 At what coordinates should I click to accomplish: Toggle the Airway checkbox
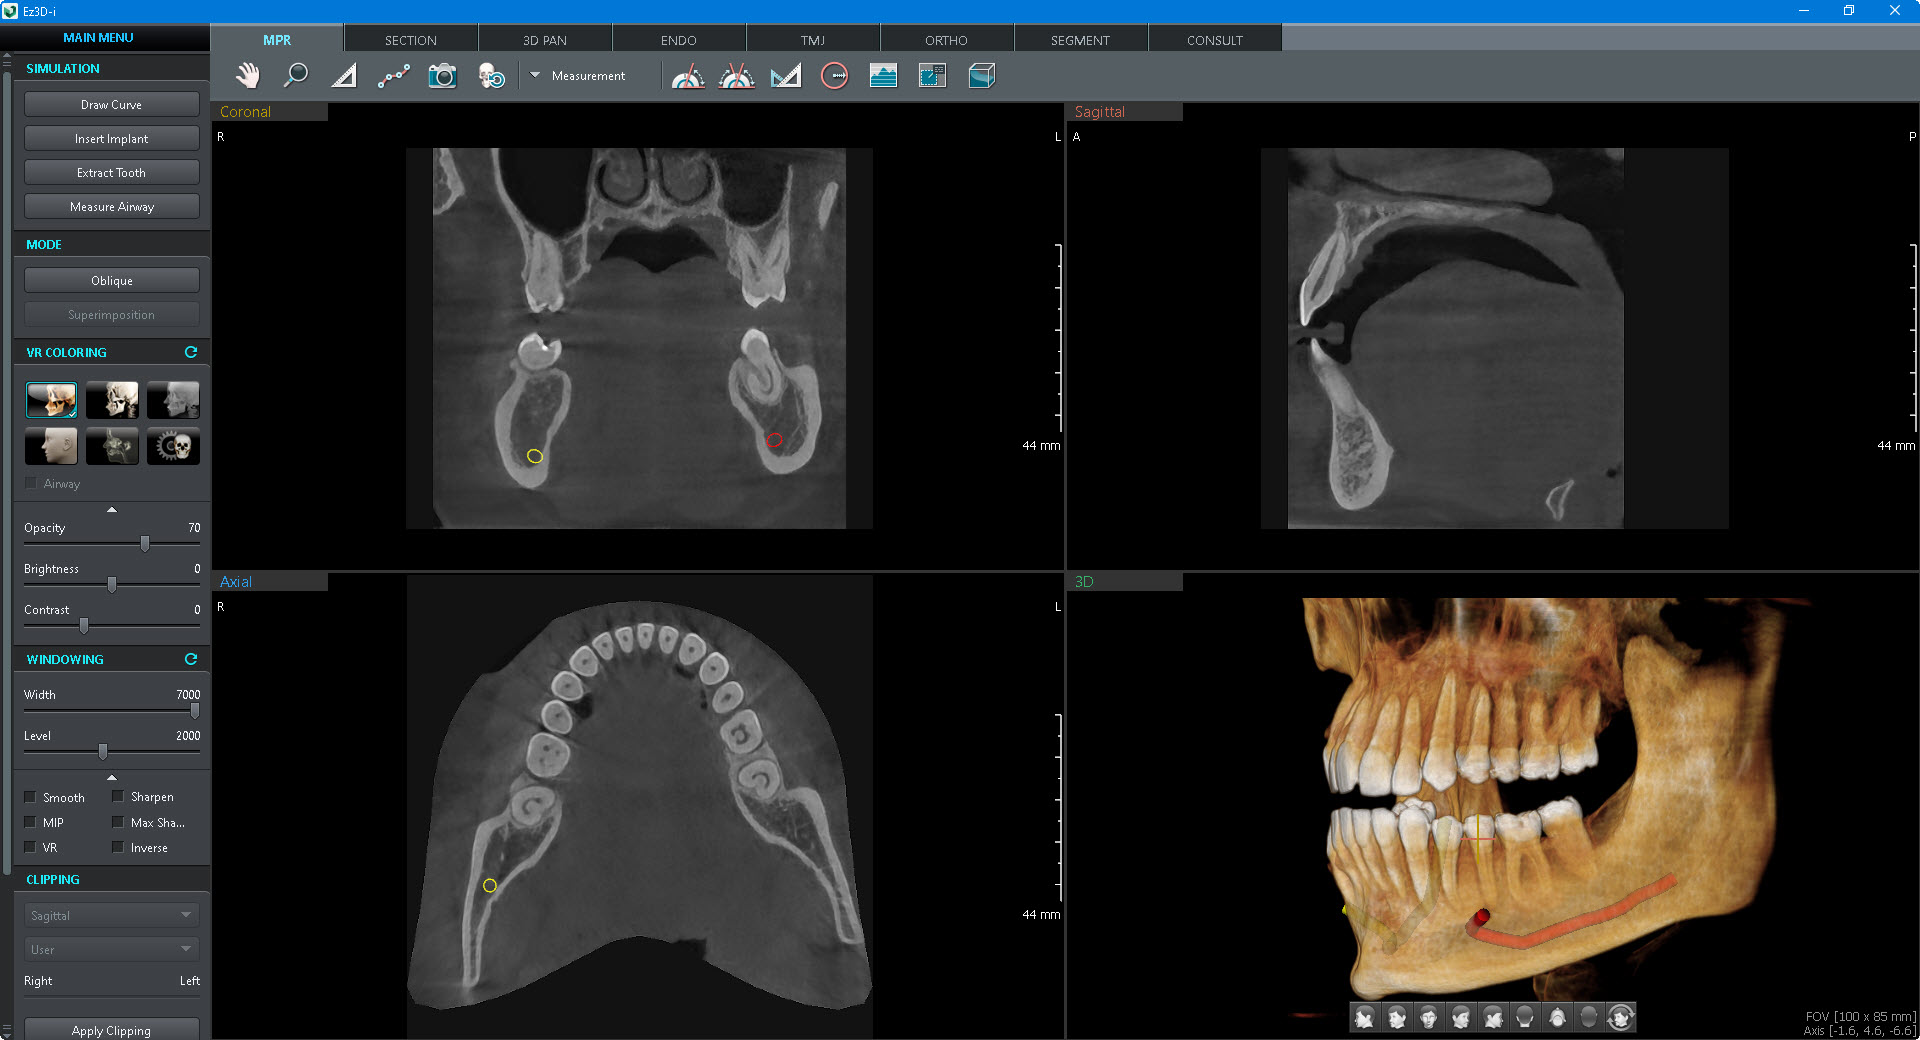click(31, 483)
